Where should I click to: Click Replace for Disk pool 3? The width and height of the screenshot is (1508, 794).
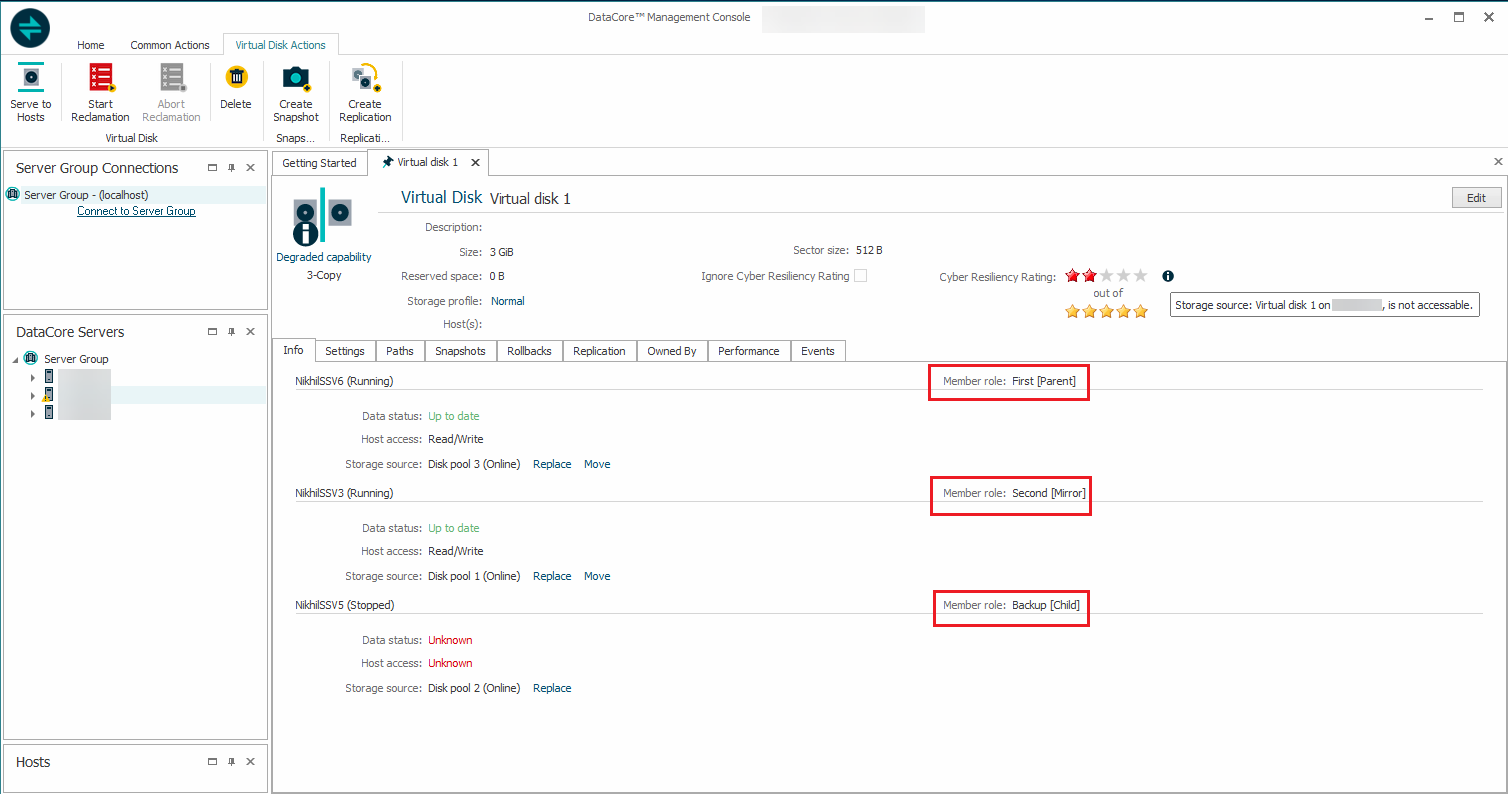click(552, 464)
